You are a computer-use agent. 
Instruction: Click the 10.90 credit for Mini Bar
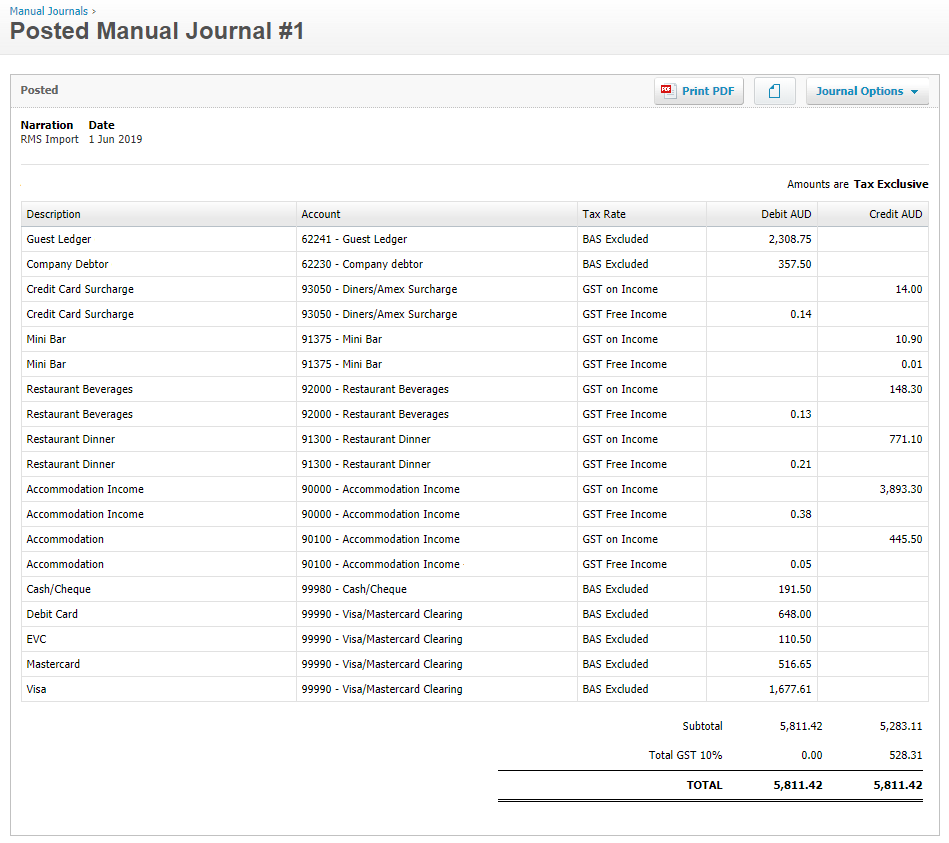tap(908, 339)
